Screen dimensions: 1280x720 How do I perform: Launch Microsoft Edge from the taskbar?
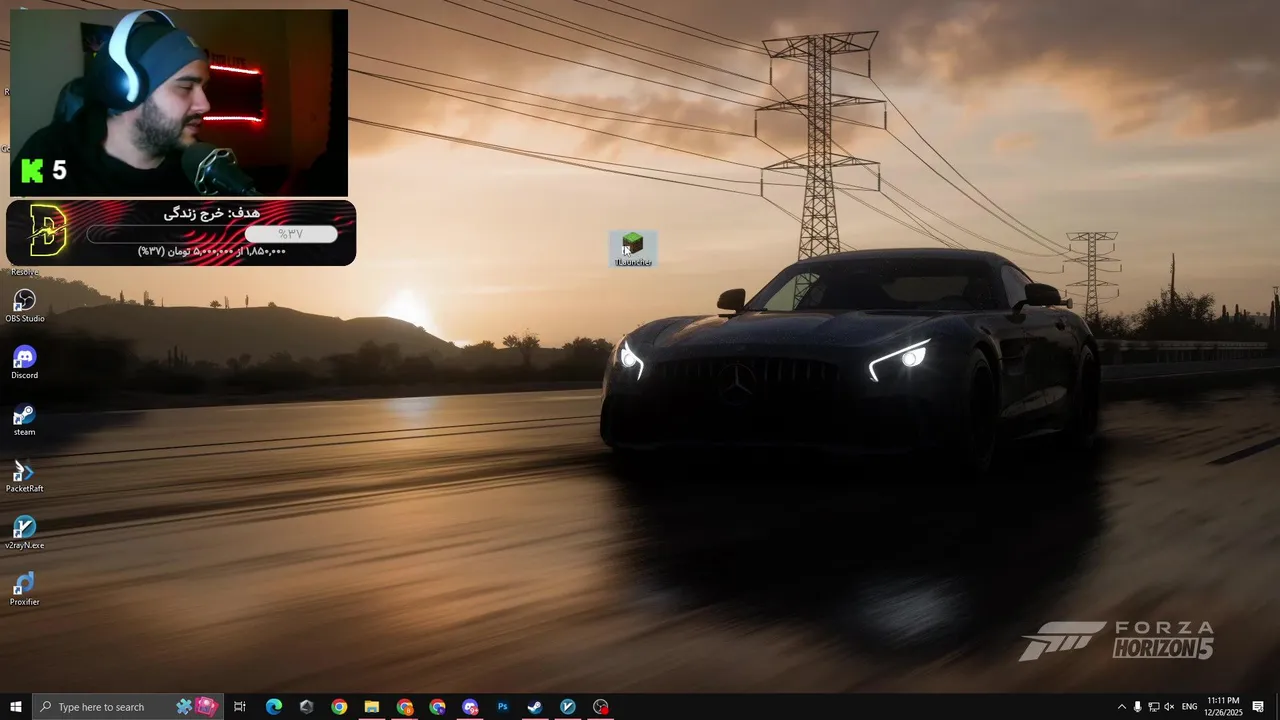tap(273, 707)
